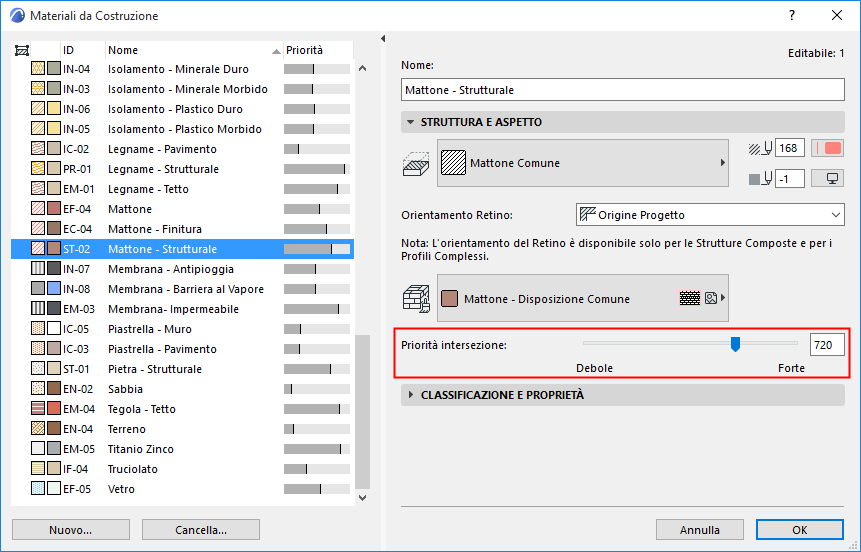861x552 pixels.
Task: Click the brick texture preview icon in surface button
Action: pyautogui.click(x=690, y=298)
